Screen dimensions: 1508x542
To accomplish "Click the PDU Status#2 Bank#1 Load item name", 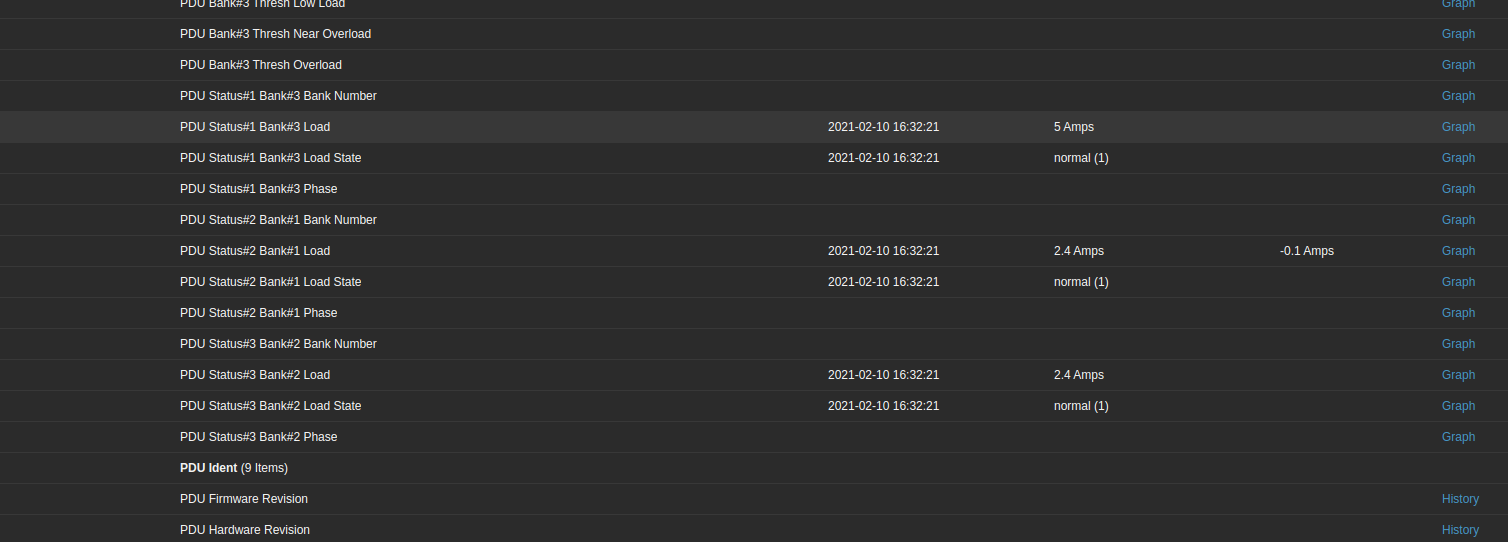I will (255, 251).
